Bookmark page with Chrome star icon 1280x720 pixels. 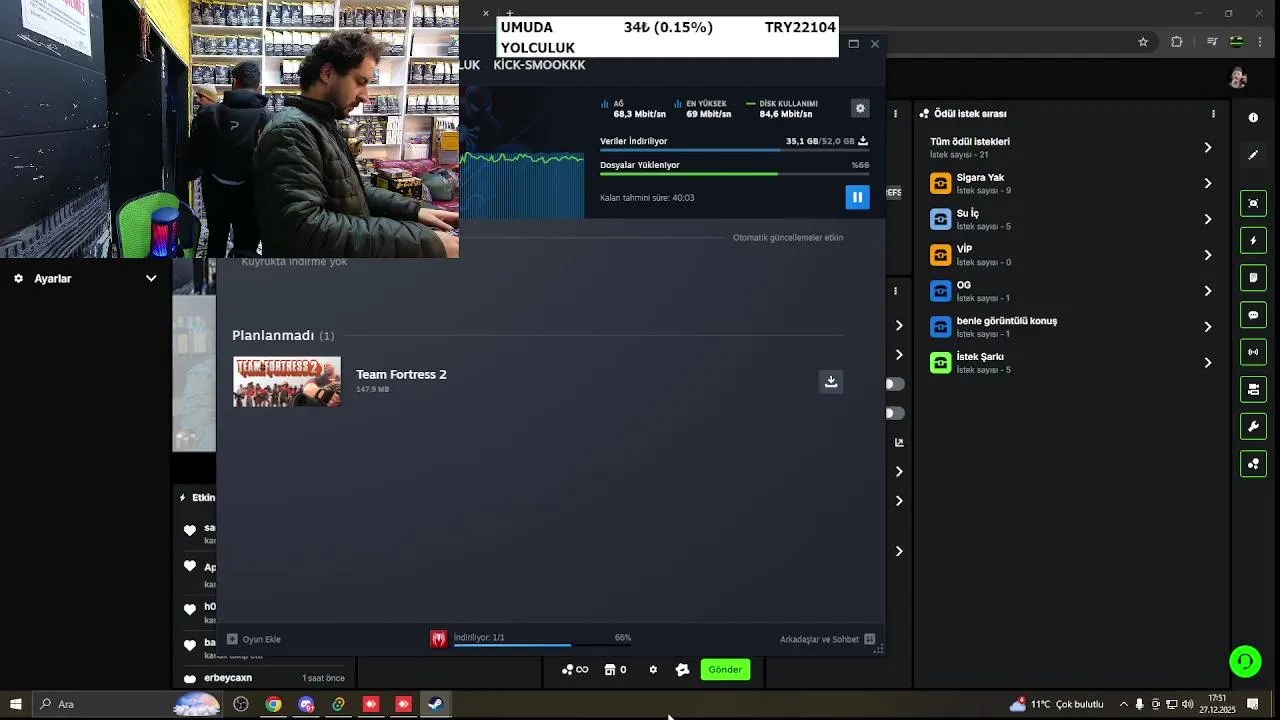coord(1143,42)
